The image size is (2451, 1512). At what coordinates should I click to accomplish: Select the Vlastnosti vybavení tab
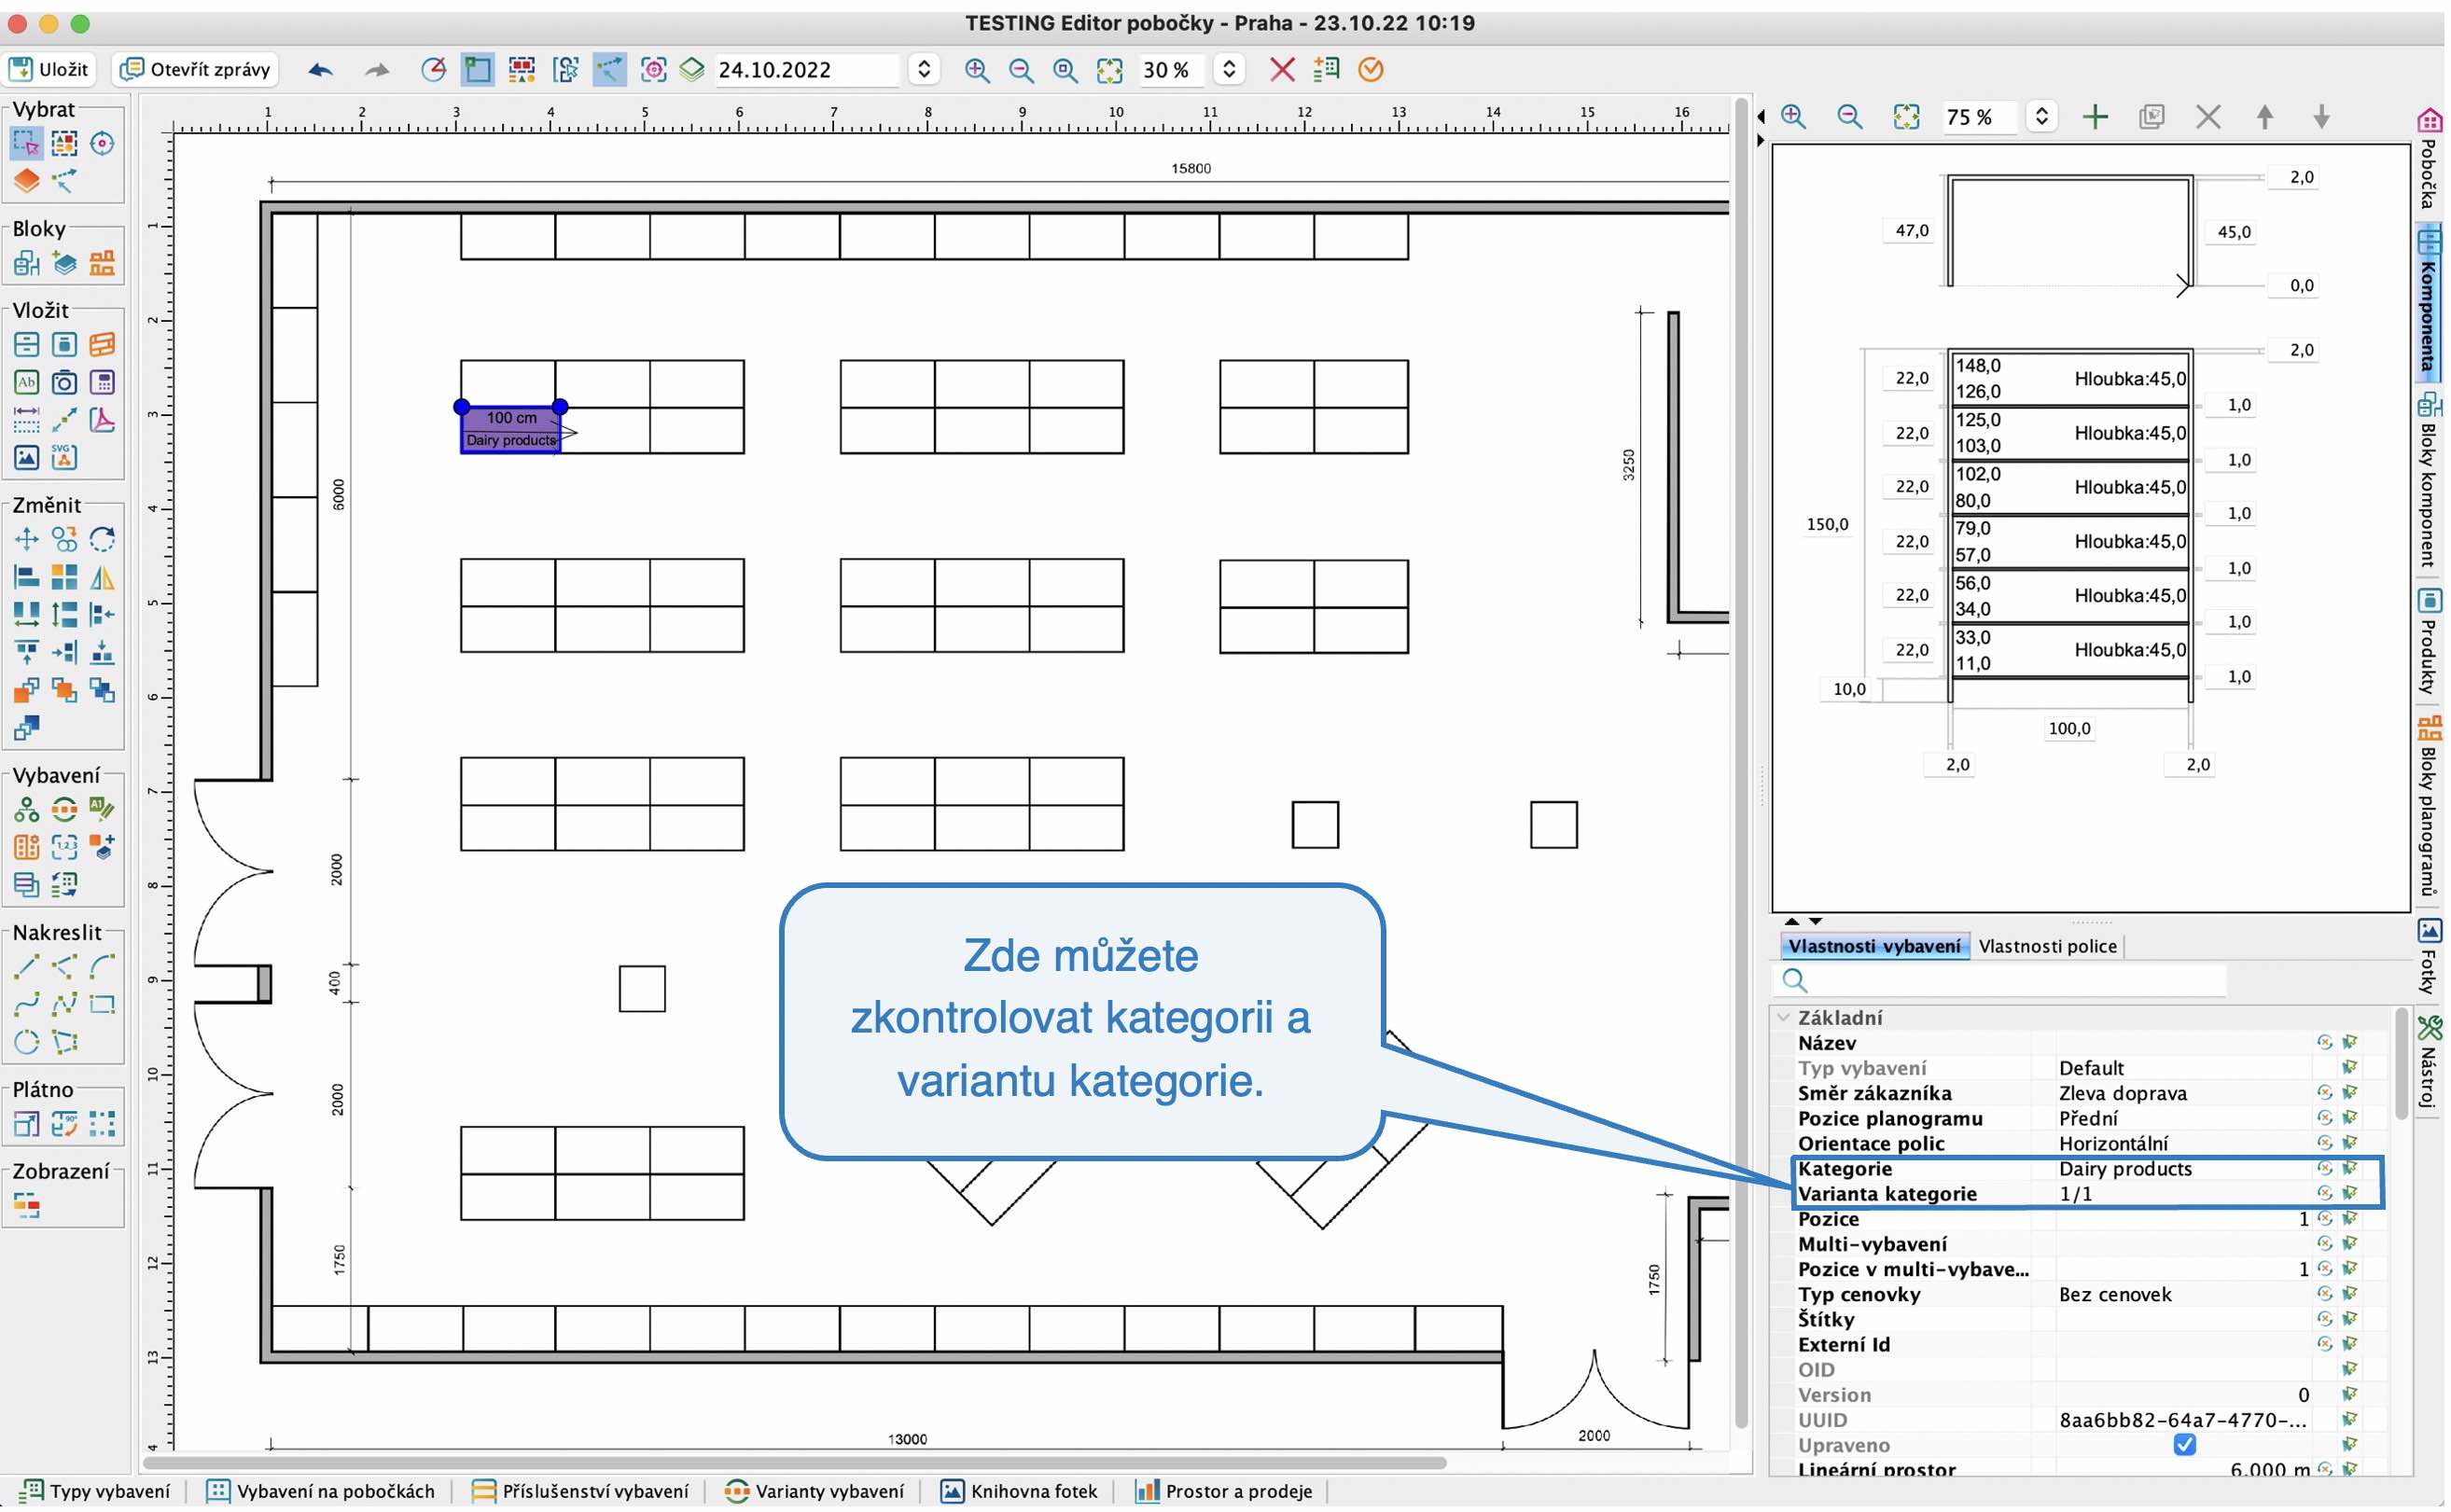[x=1874, y=946]
